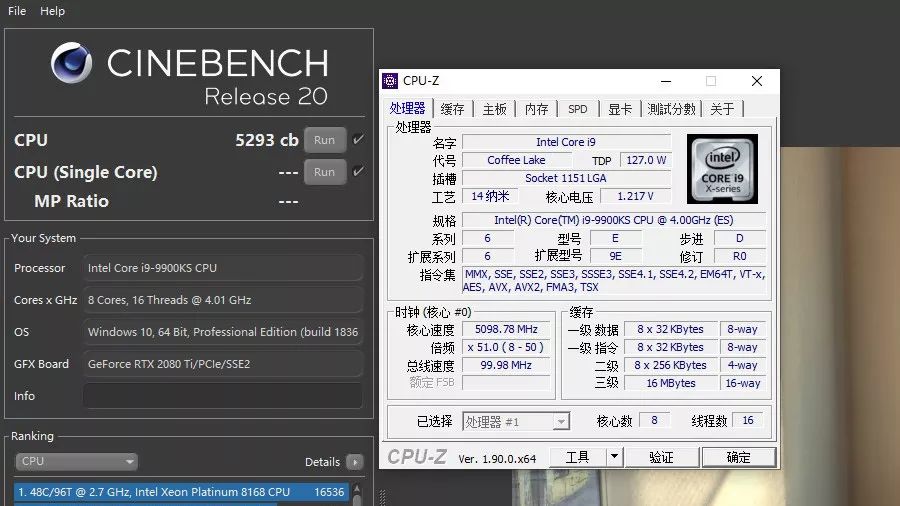Switch to the 缓存 tab in CPU-Z

(x=452, y=109)
